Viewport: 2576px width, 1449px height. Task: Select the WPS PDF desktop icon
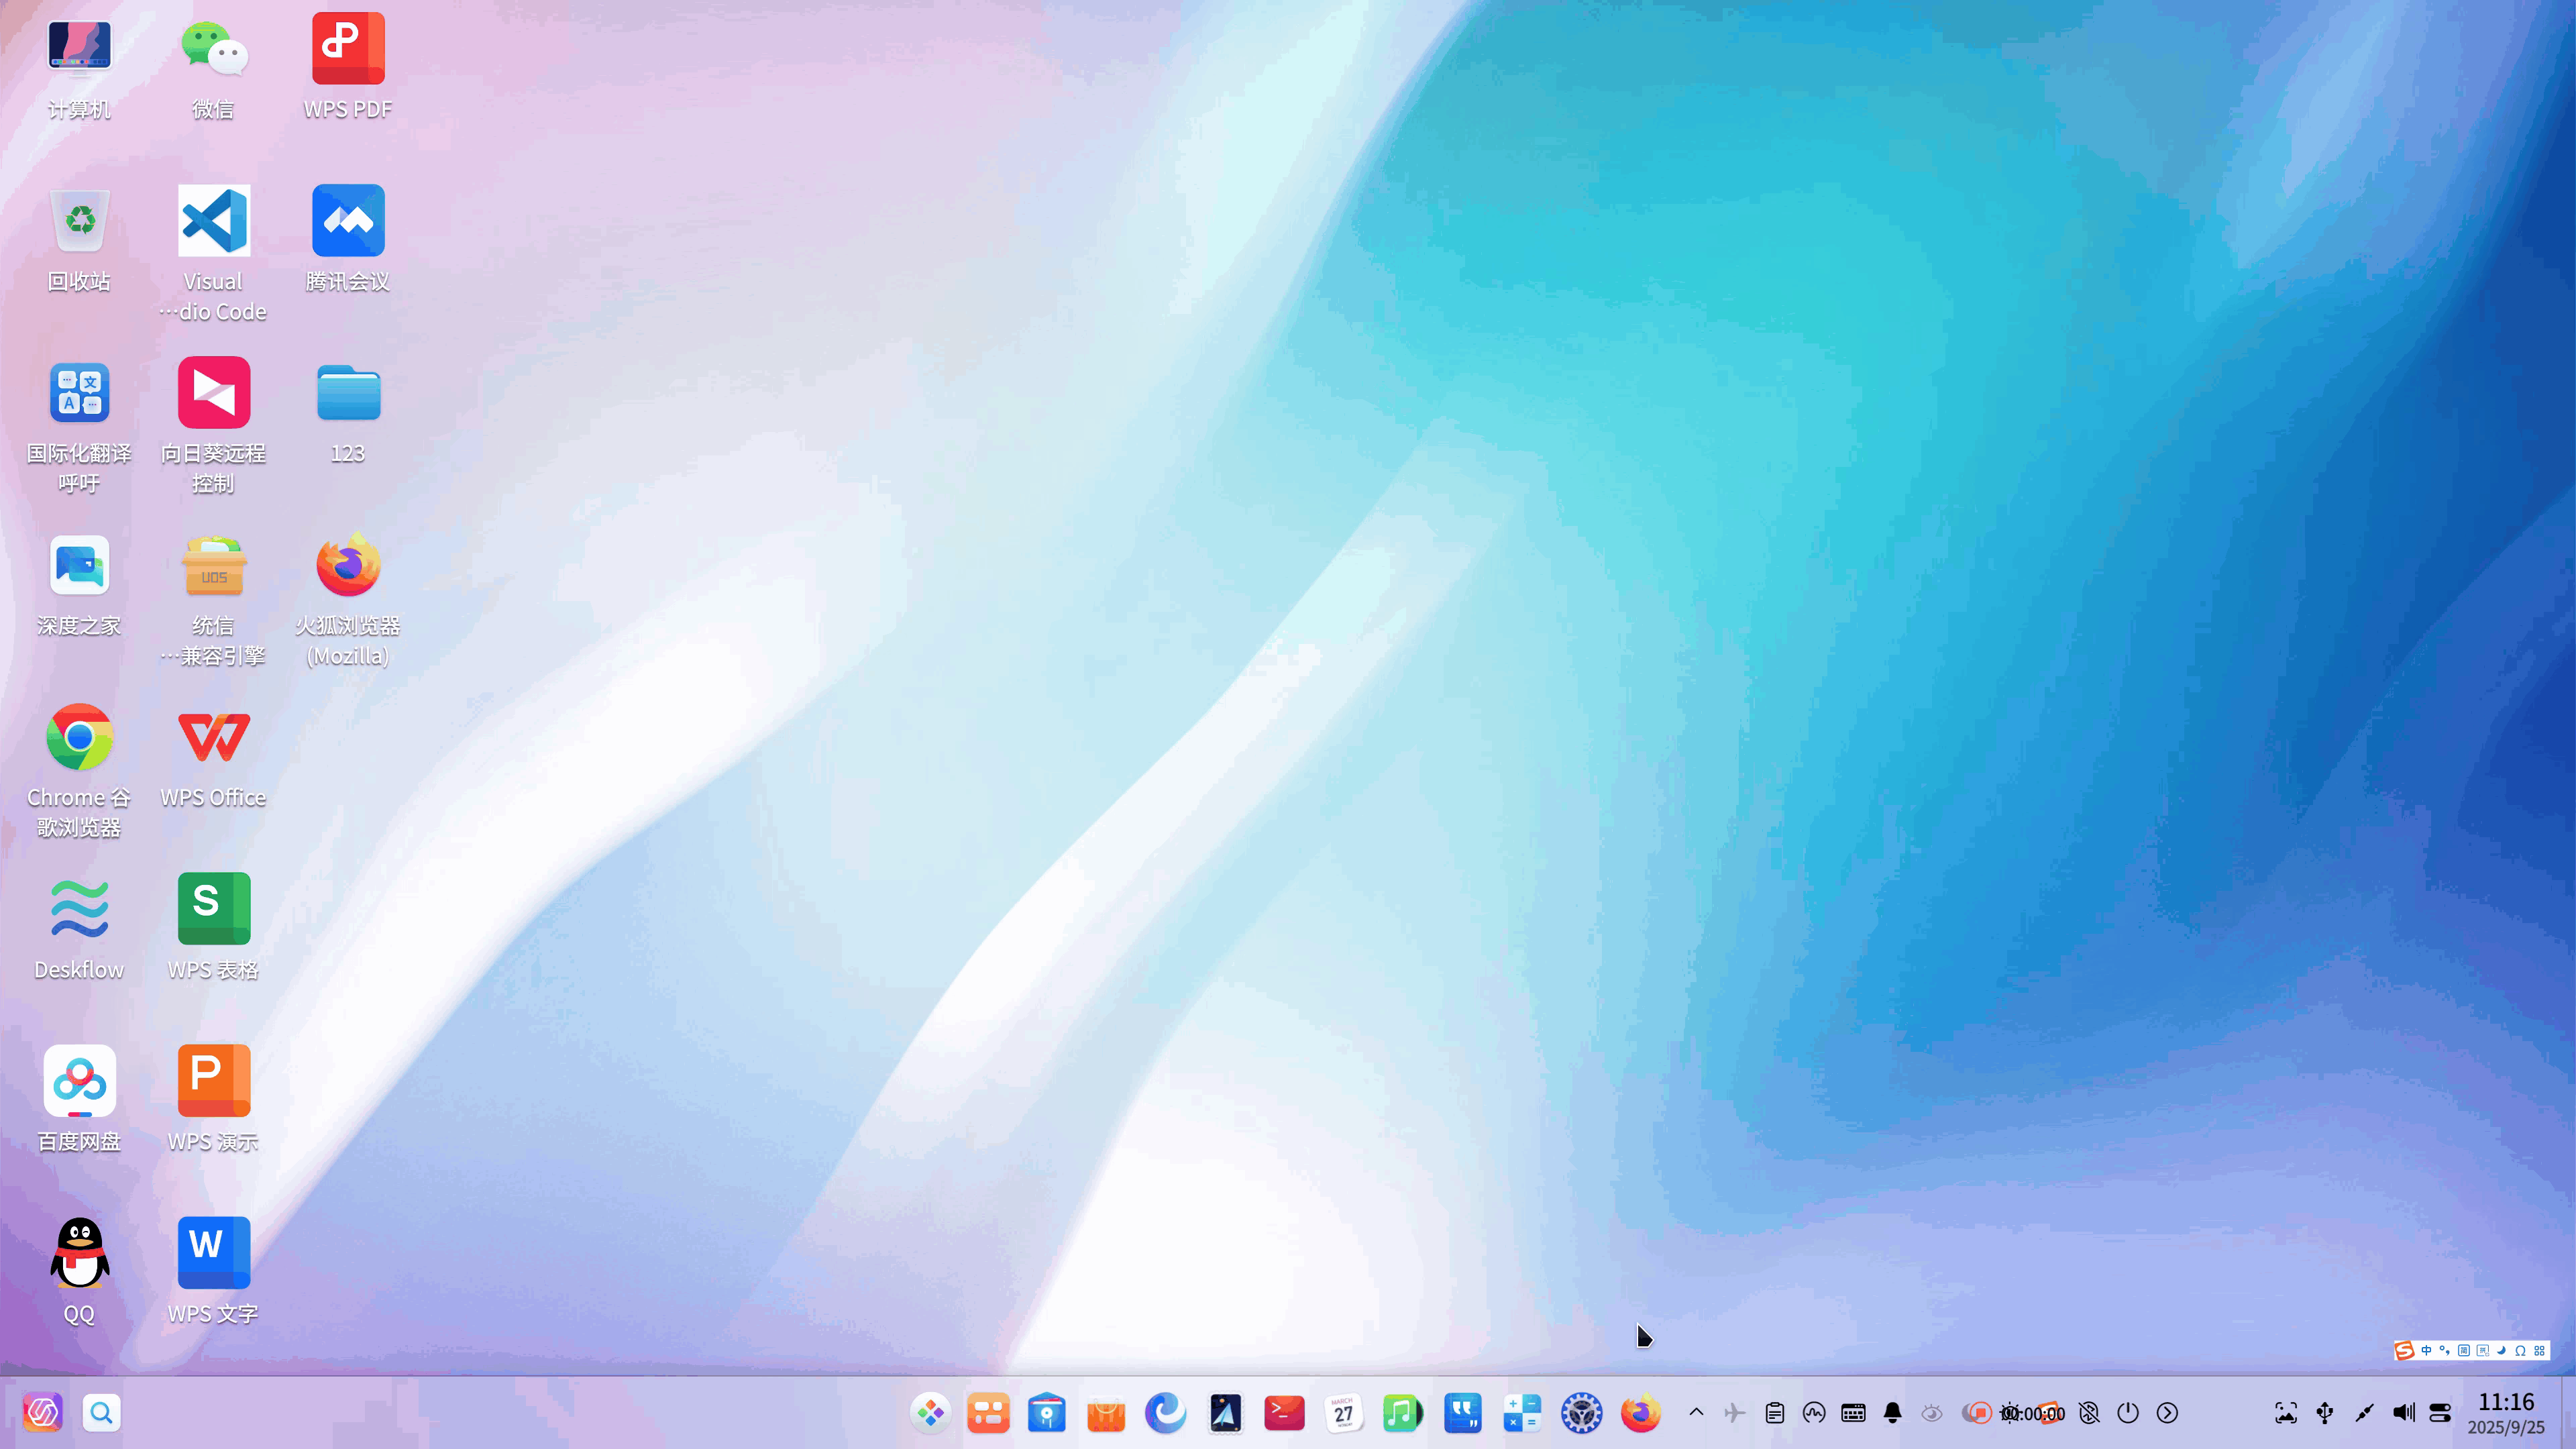pos(348,48)
